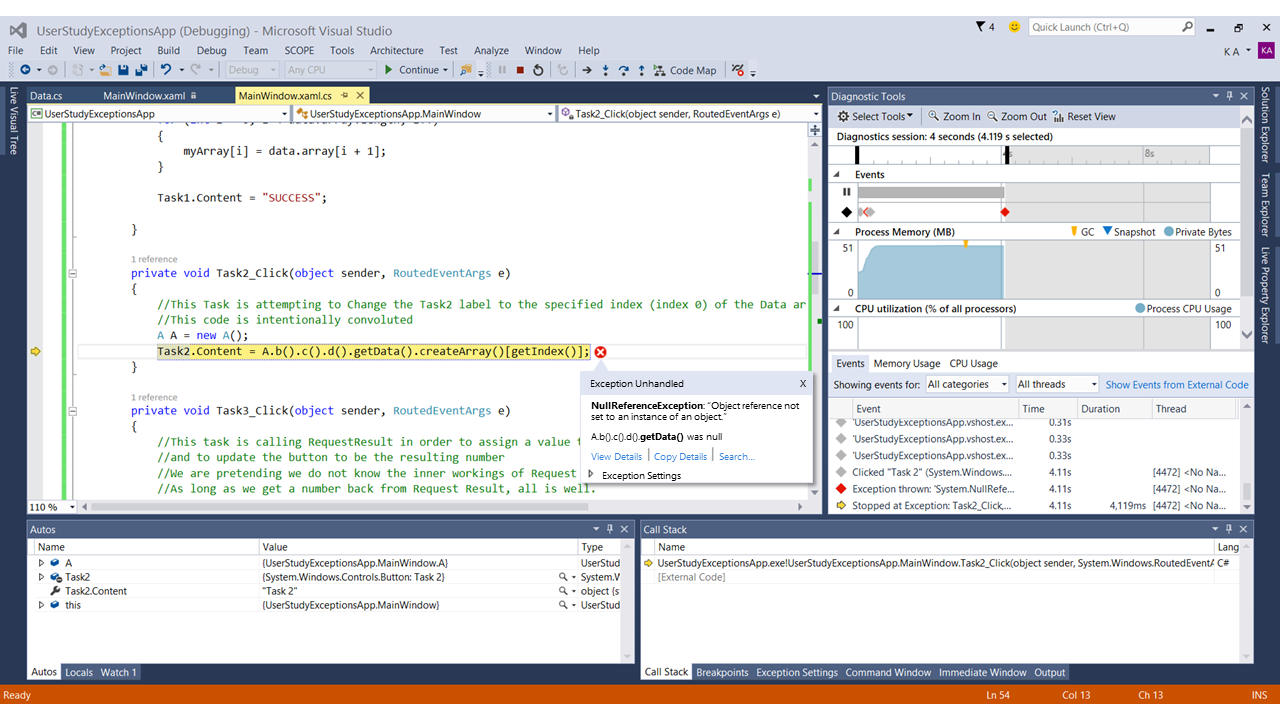The width and height of the screenshot is (1280, 720).
Task: Open the Analyze menu
Action: coord(491,50)
